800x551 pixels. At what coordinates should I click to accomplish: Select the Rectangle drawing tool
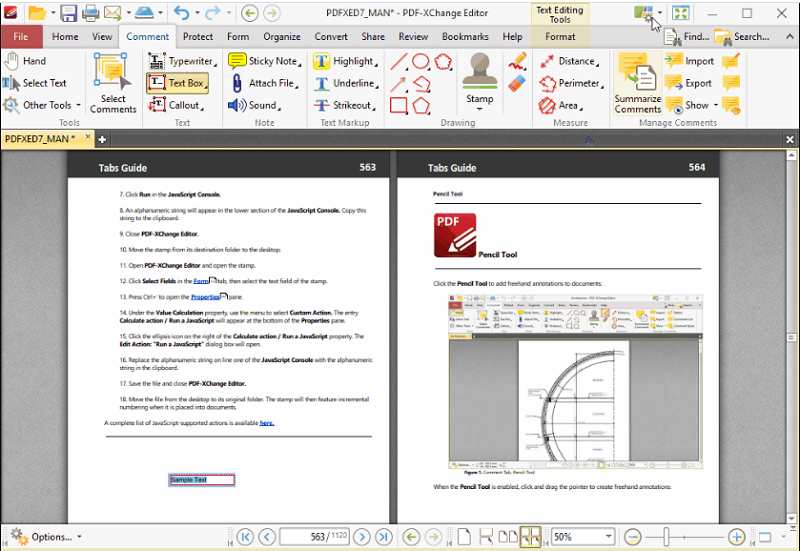coord(398,106)
